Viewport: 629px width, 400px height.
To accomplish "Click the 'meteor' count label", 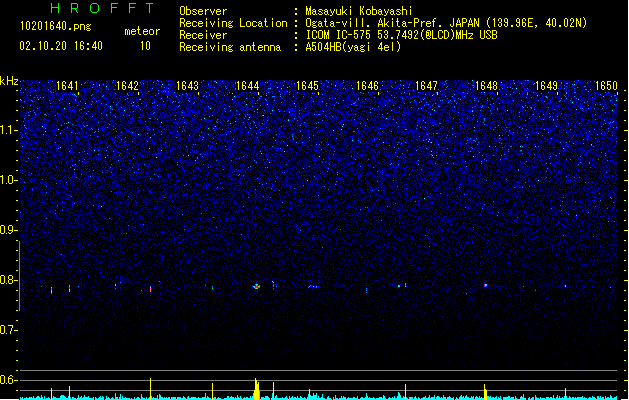I will point(142,31).
